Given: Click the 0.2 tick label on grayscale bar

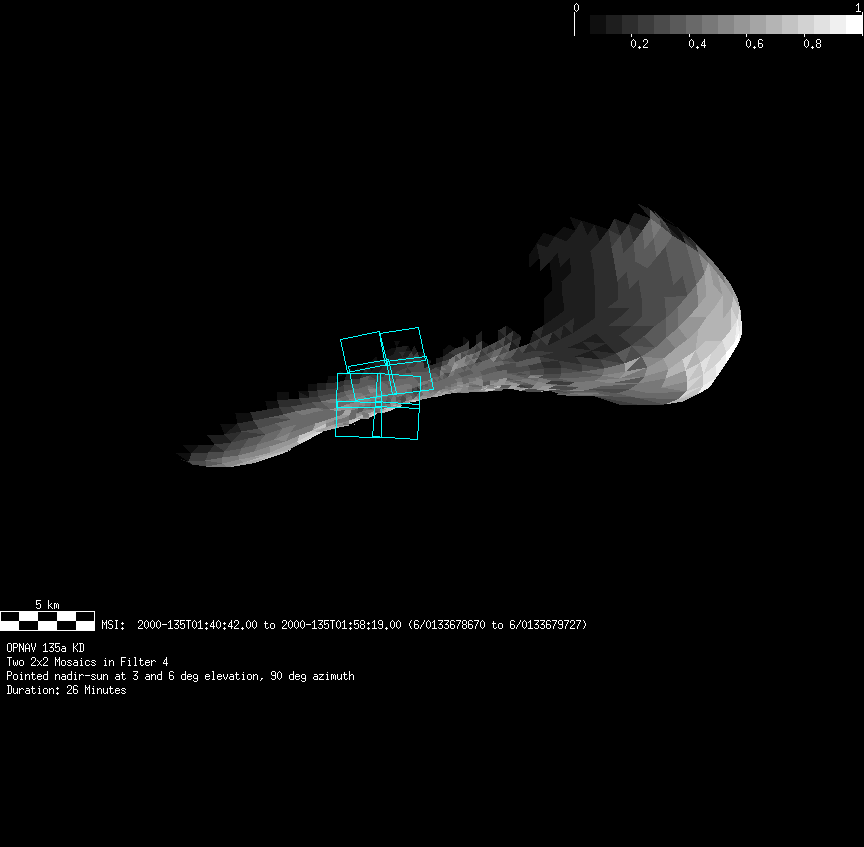Looking at the screenshot, I should [639, 44].
